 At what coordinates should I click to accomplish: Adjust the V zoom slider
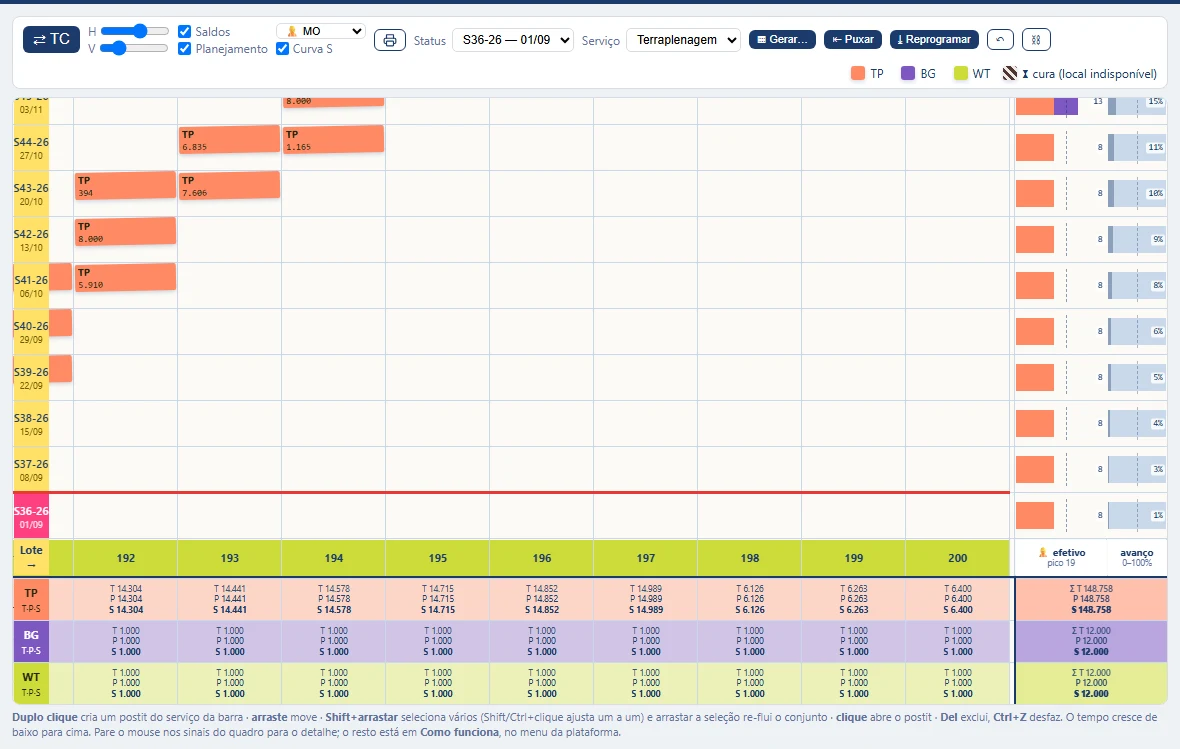click(x=135, y=48)
